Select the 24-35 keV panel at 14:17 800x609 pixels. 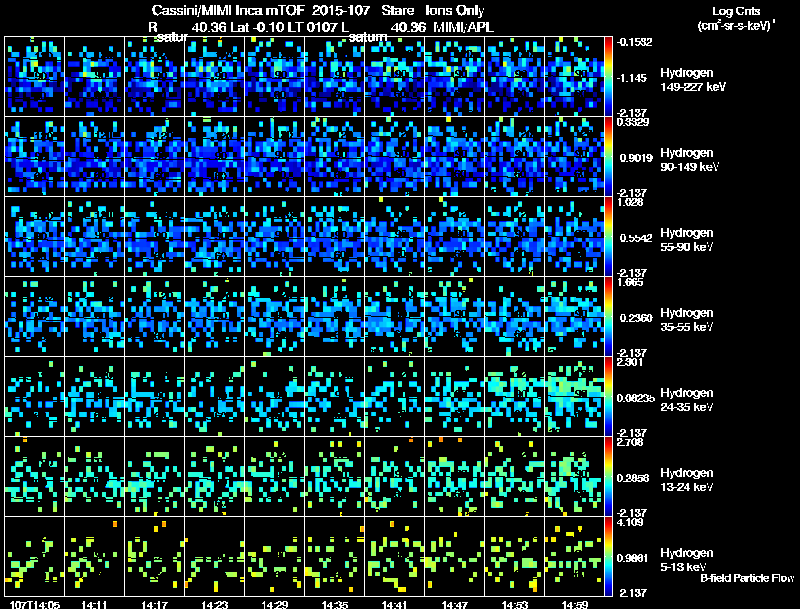pyautogui.click(x=154, y=396)
